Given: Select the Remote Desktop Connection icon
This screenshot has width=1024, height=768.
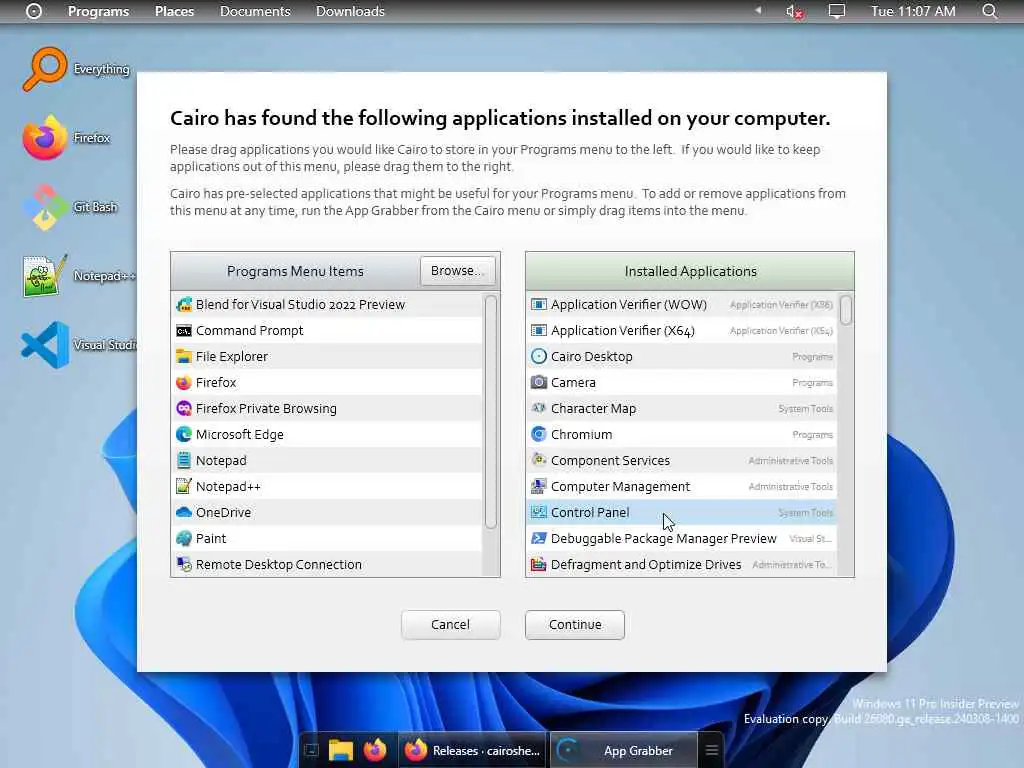Looking at the screenshot, I should tap(184, 564).
